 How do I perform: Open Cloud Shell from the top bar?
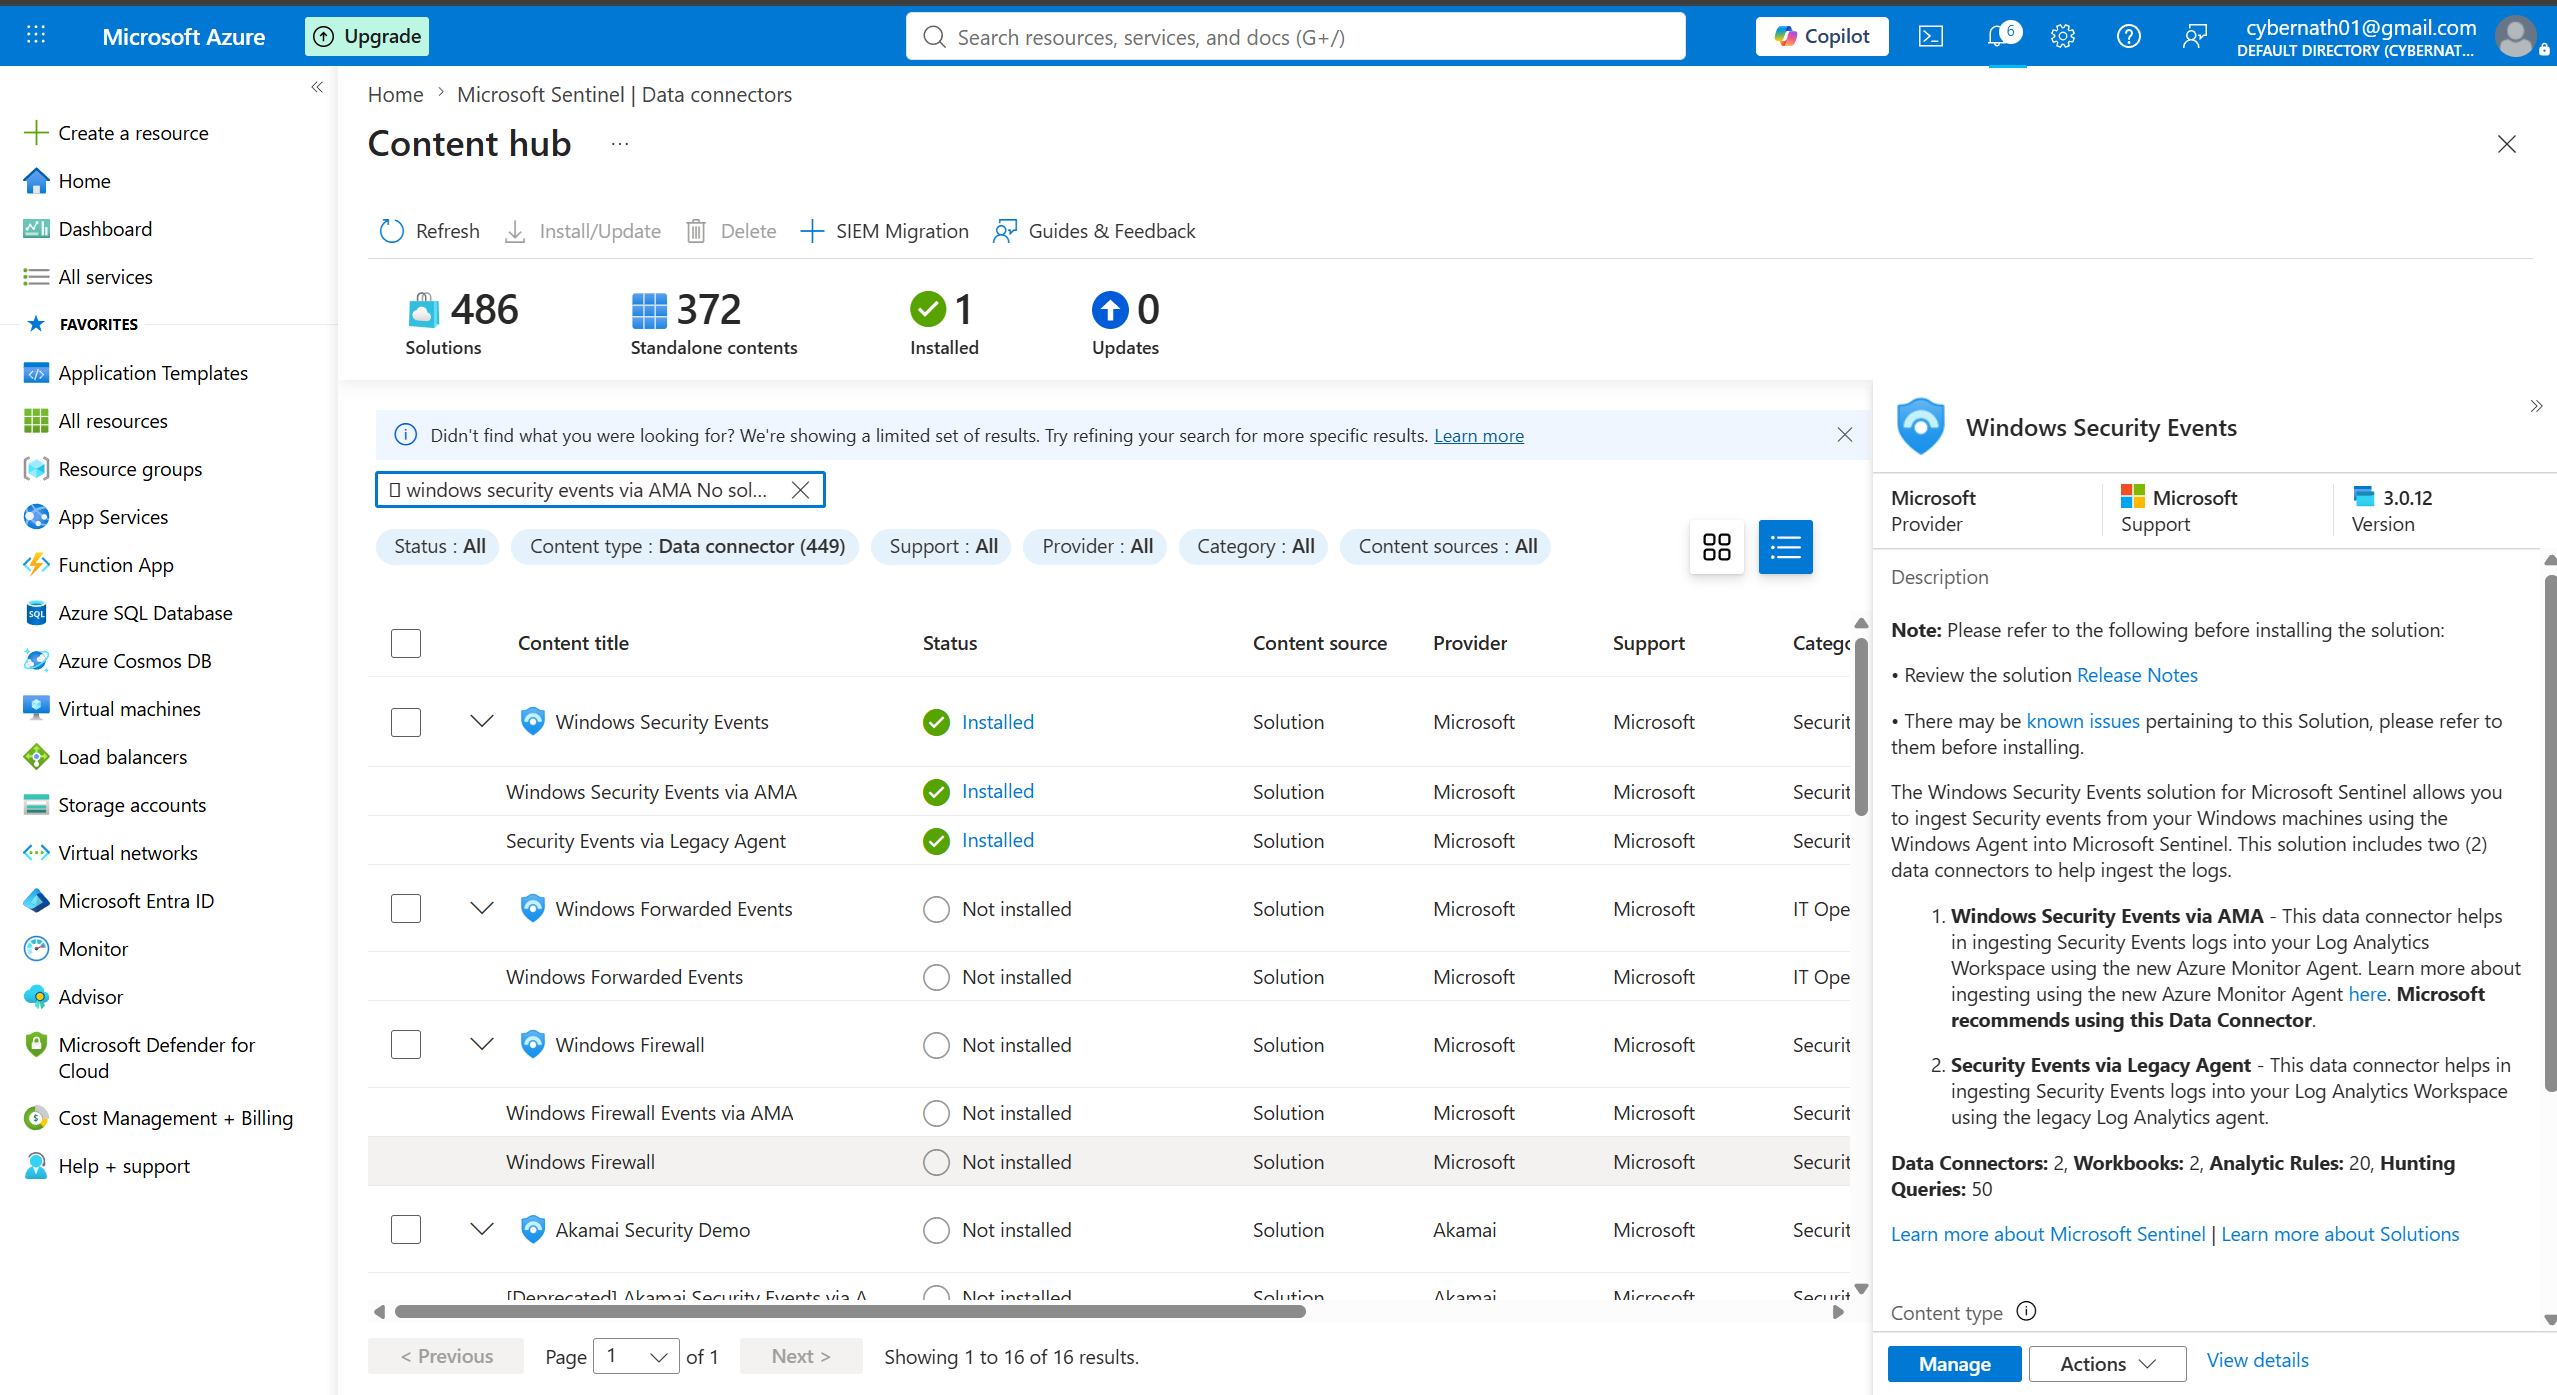(x=1930, y=37)
